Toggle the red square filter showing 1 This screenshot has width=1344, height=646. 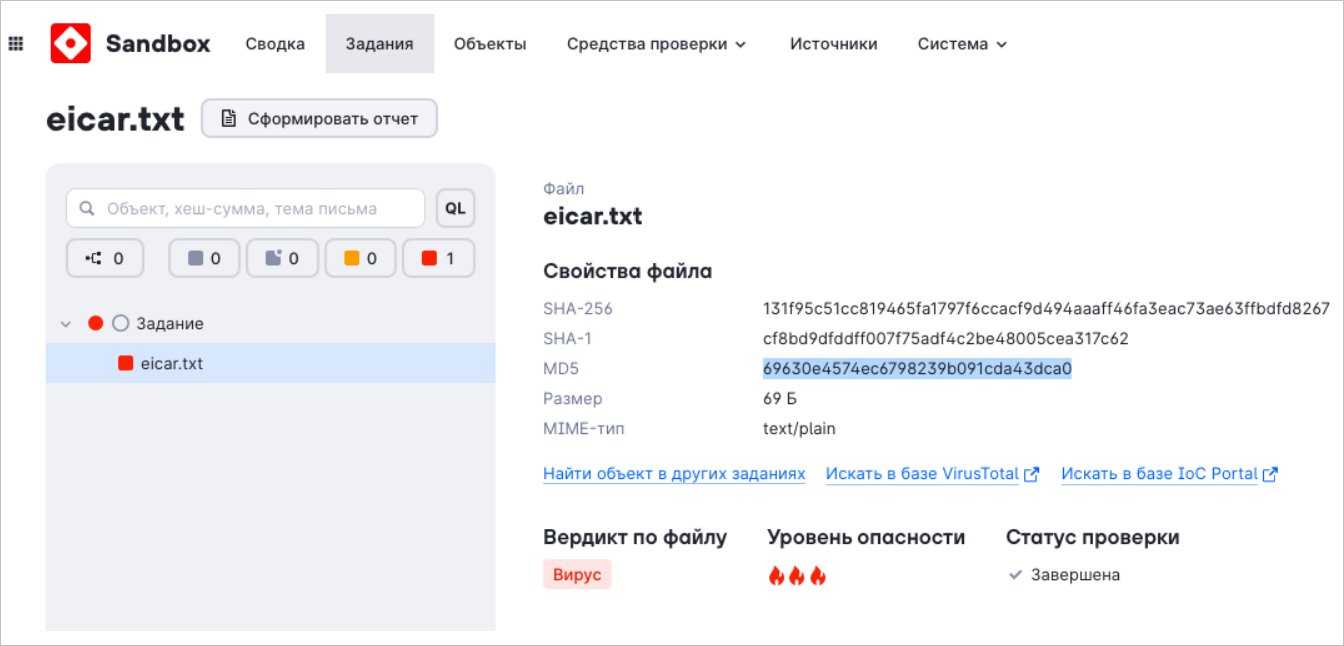(x=438, y=258)
